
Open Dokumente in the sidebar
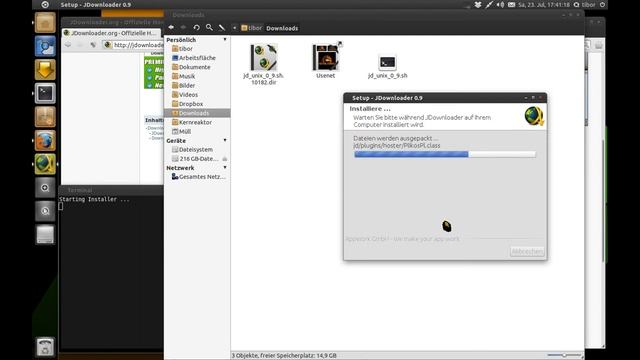tap(197, 67)
